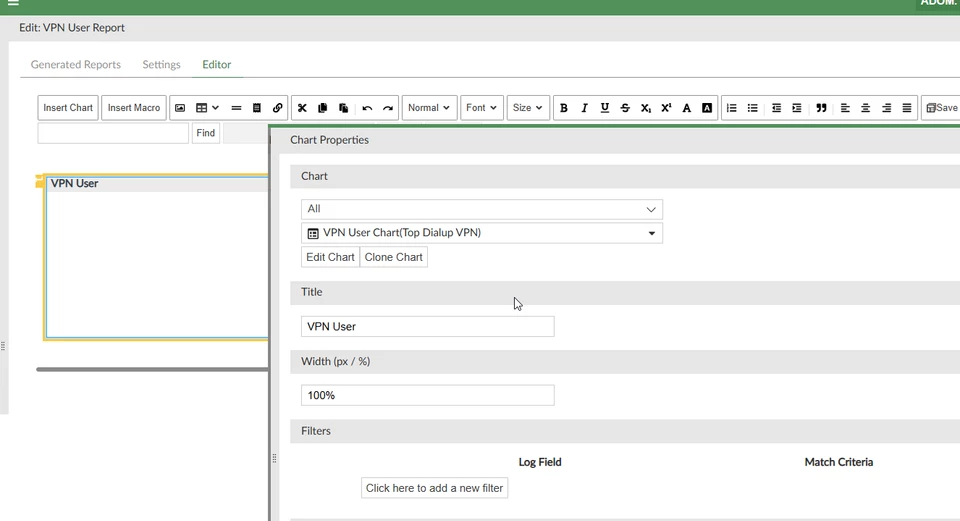The width and height of the screenshot is (960, 521).
Task: Open the Settings tab
Action: tap(161, 64)
